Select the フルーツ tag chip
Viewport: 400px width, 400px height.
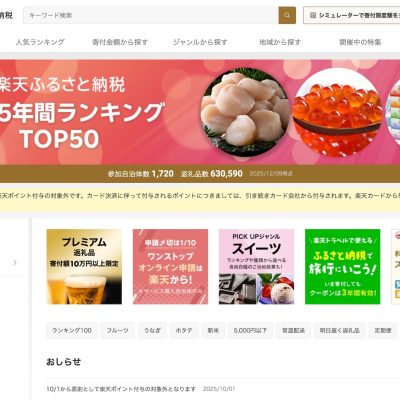click(117, 330)
